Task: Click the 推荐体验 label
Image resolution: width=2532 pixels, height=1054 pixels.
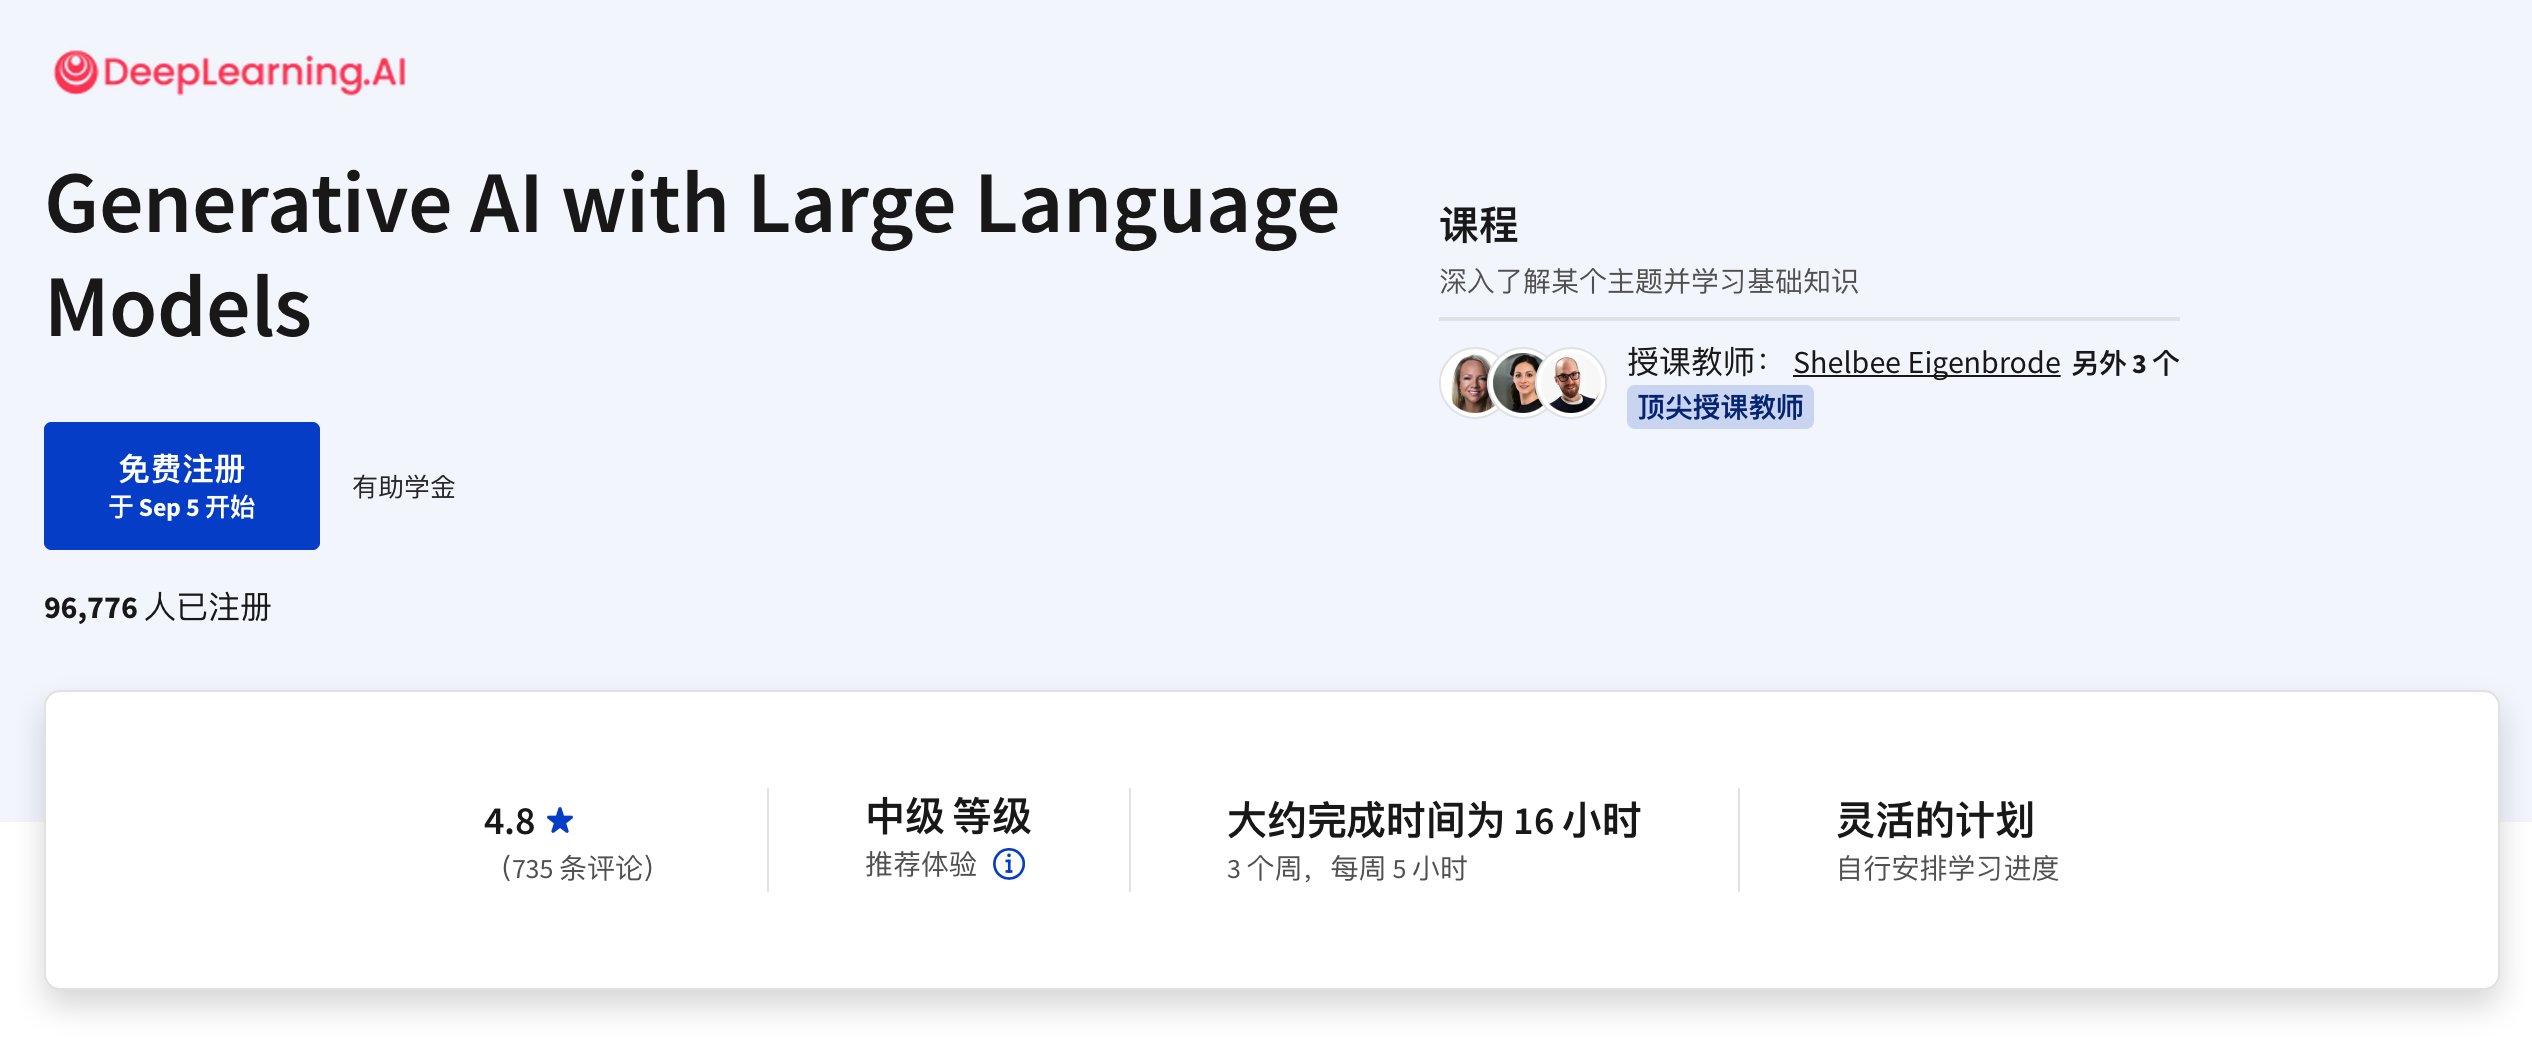Action: point(921,864)
